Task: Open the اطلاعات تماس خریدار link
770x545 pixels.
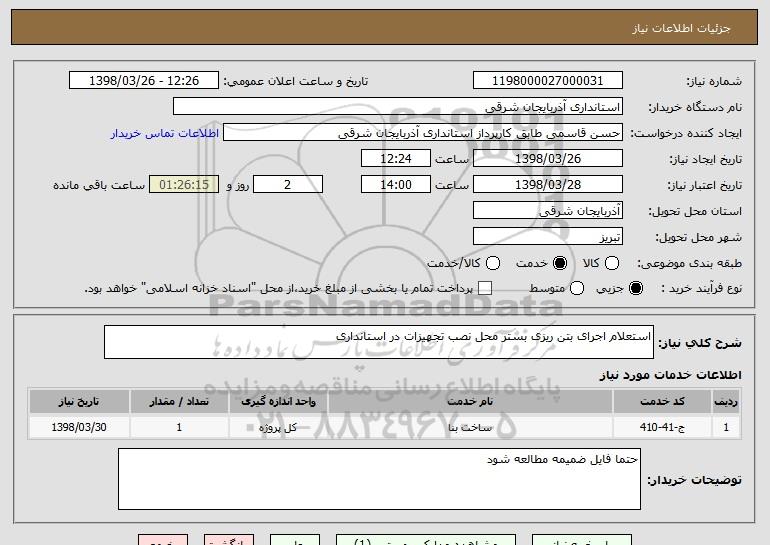Action: pyautogui.click(x=165, y=134)
